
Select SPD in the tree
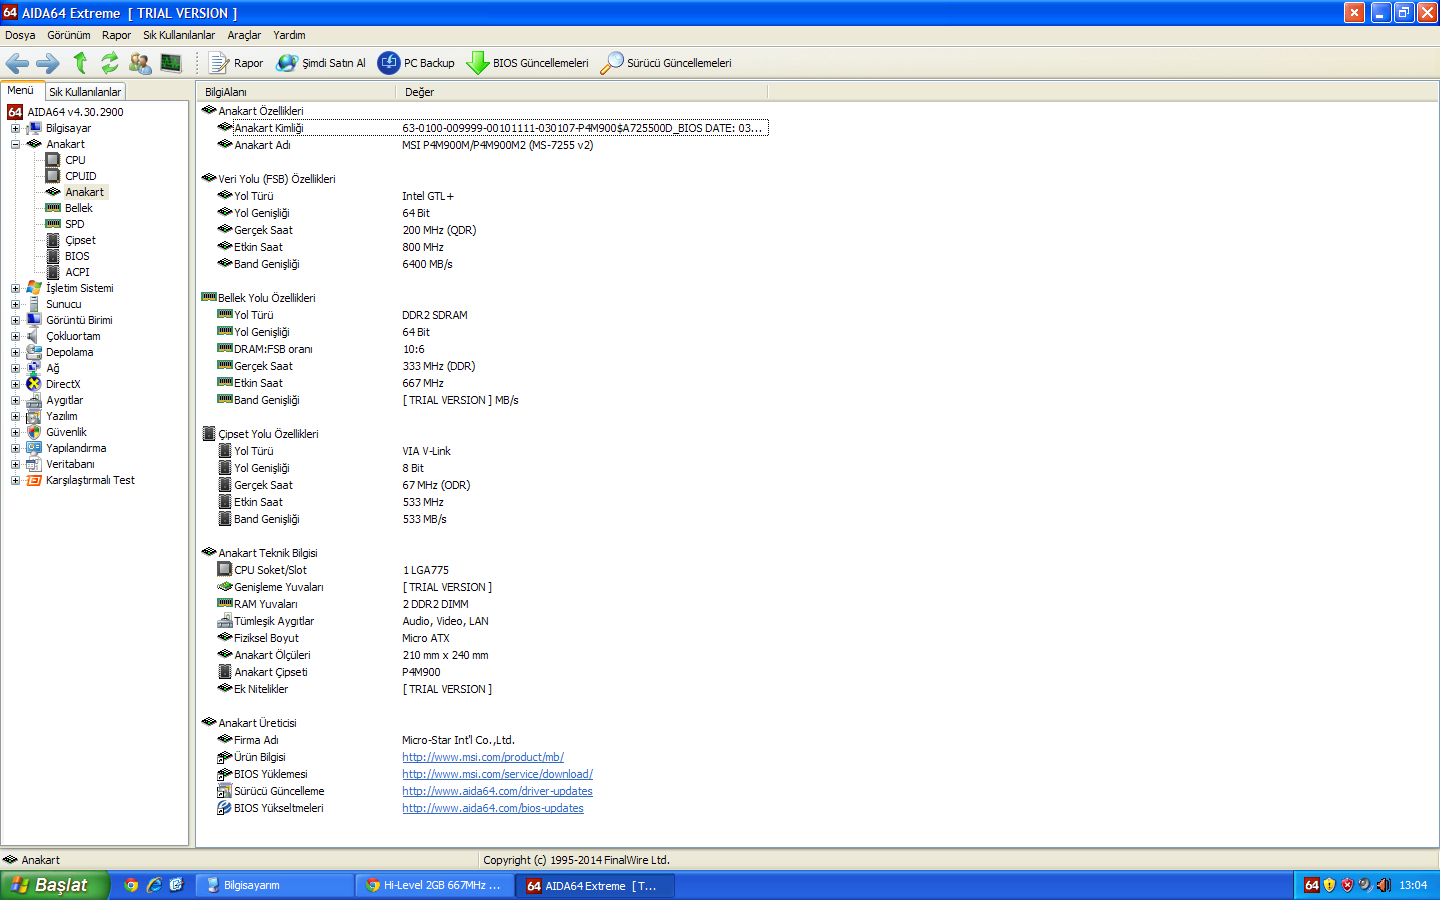point(75,224)
